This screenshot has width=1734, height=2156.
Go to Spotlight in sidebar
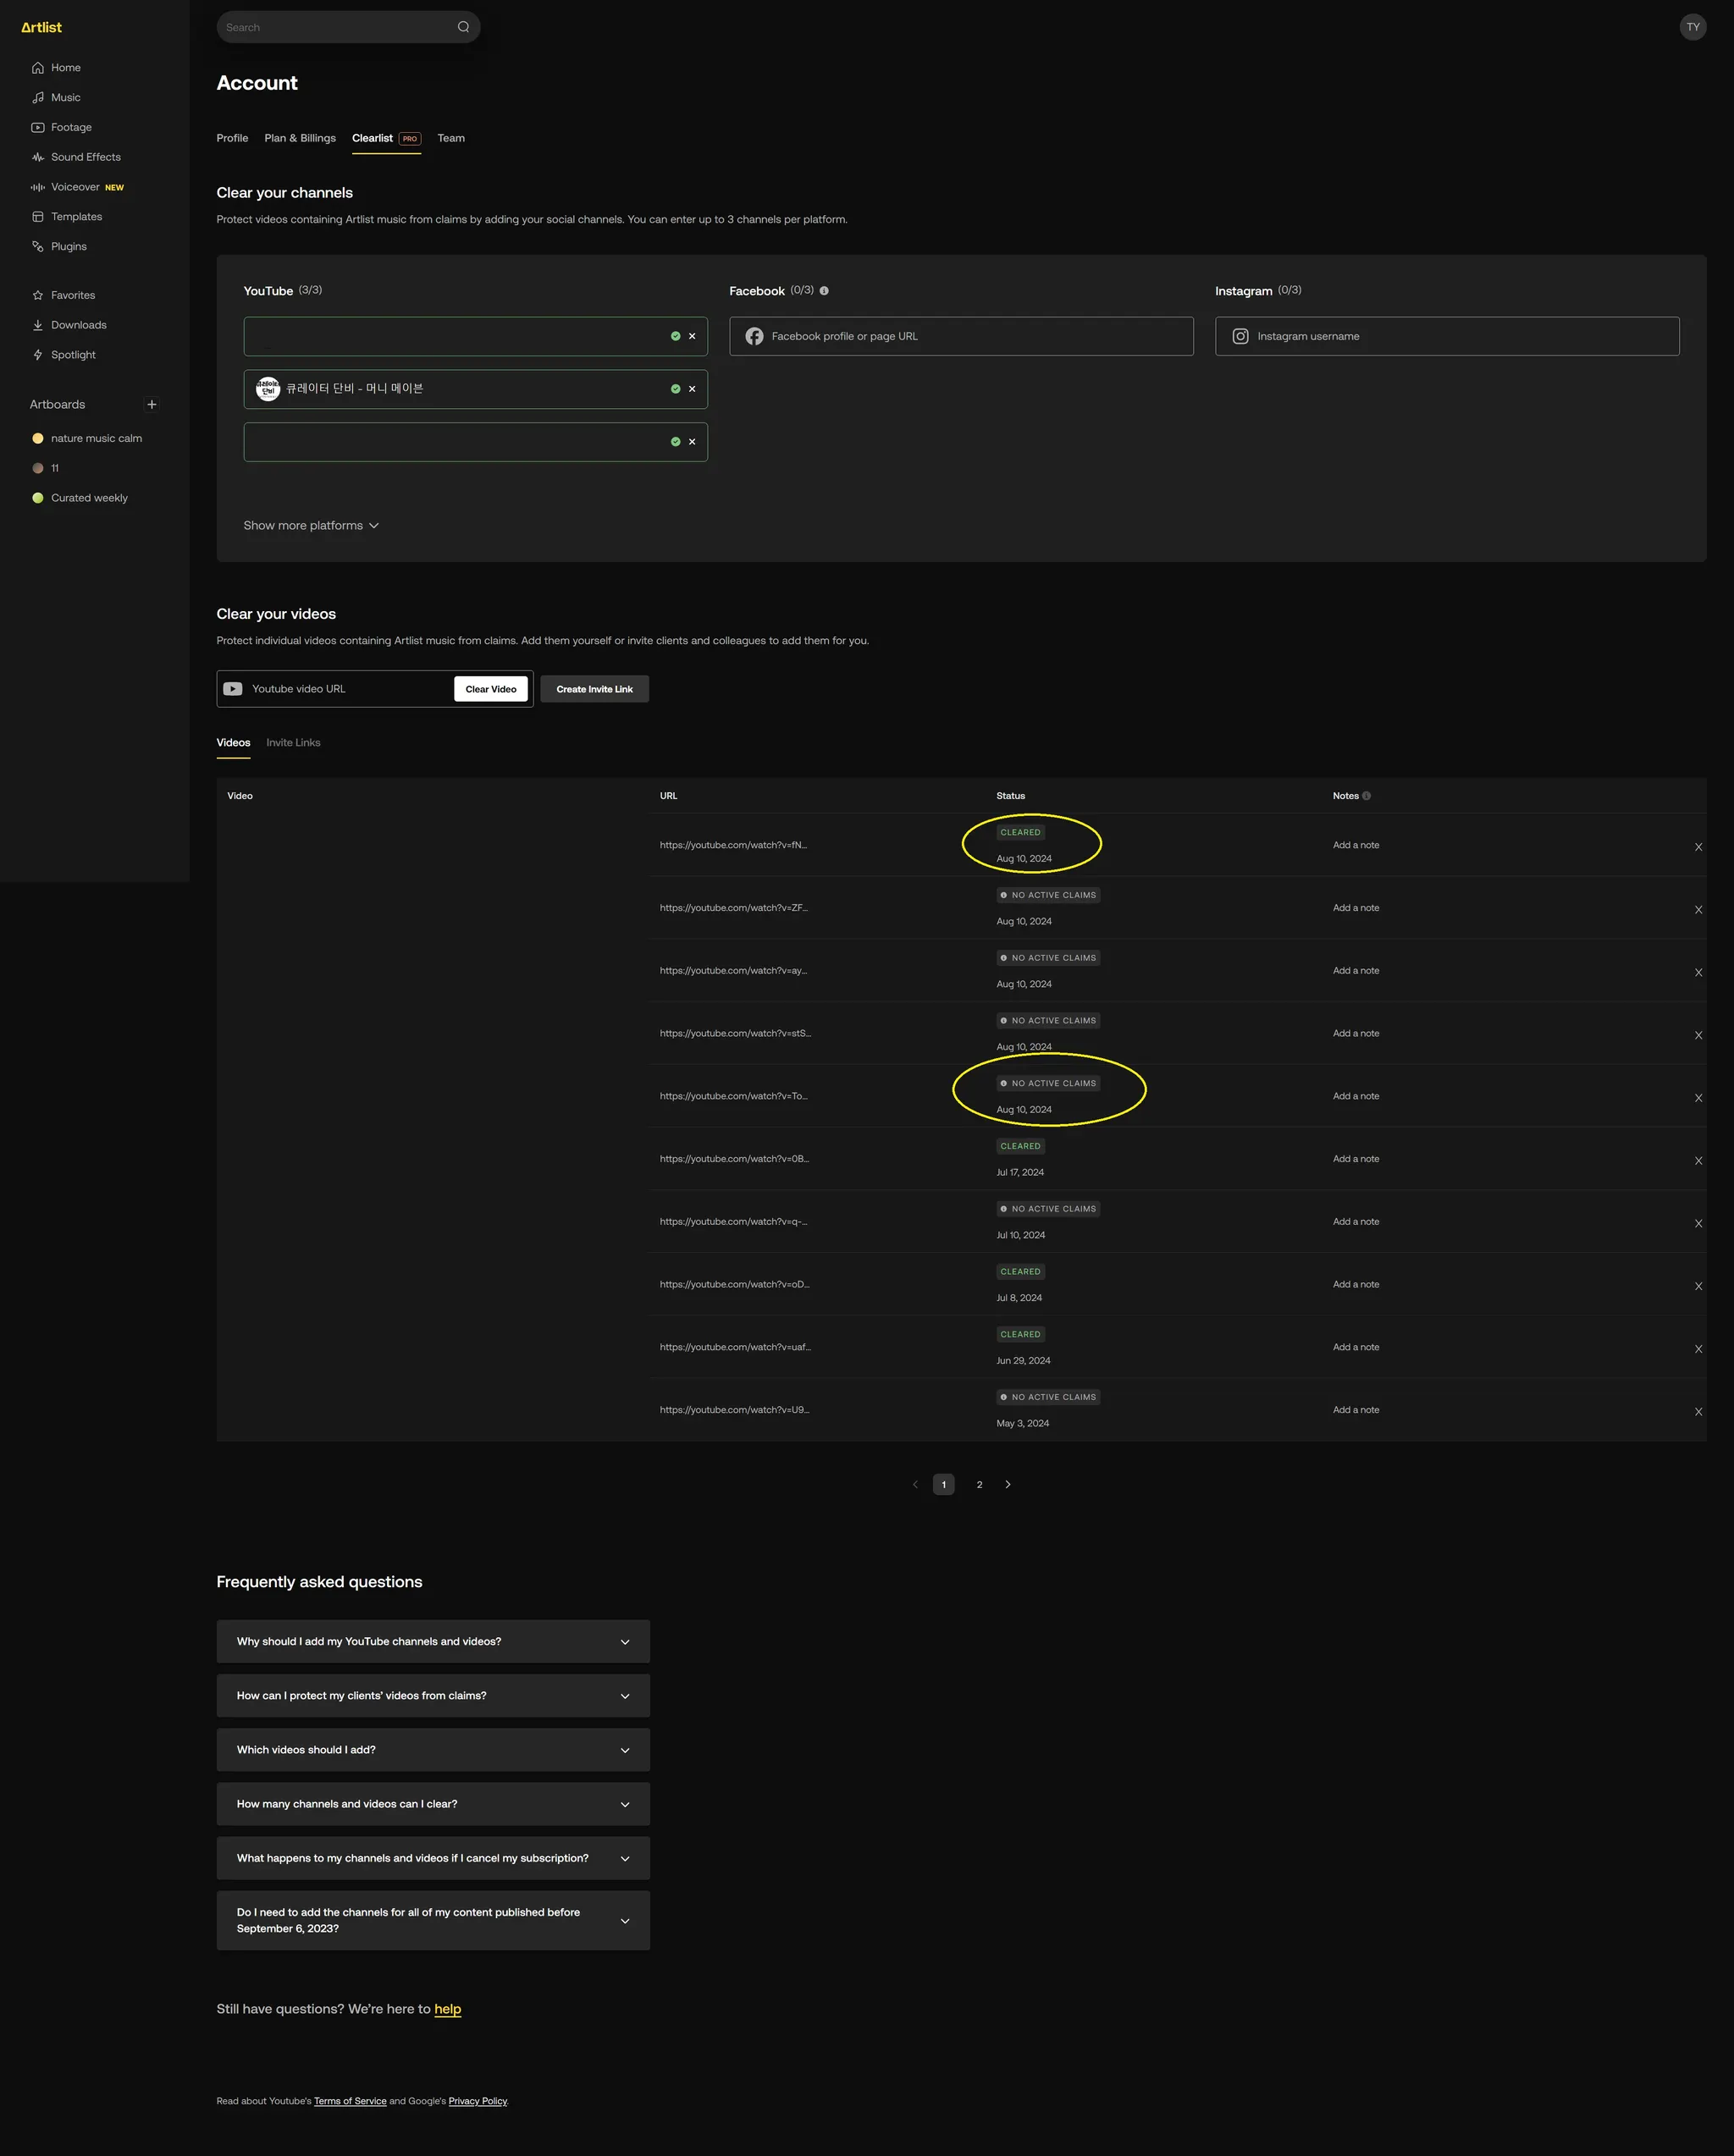coord(73,355)
